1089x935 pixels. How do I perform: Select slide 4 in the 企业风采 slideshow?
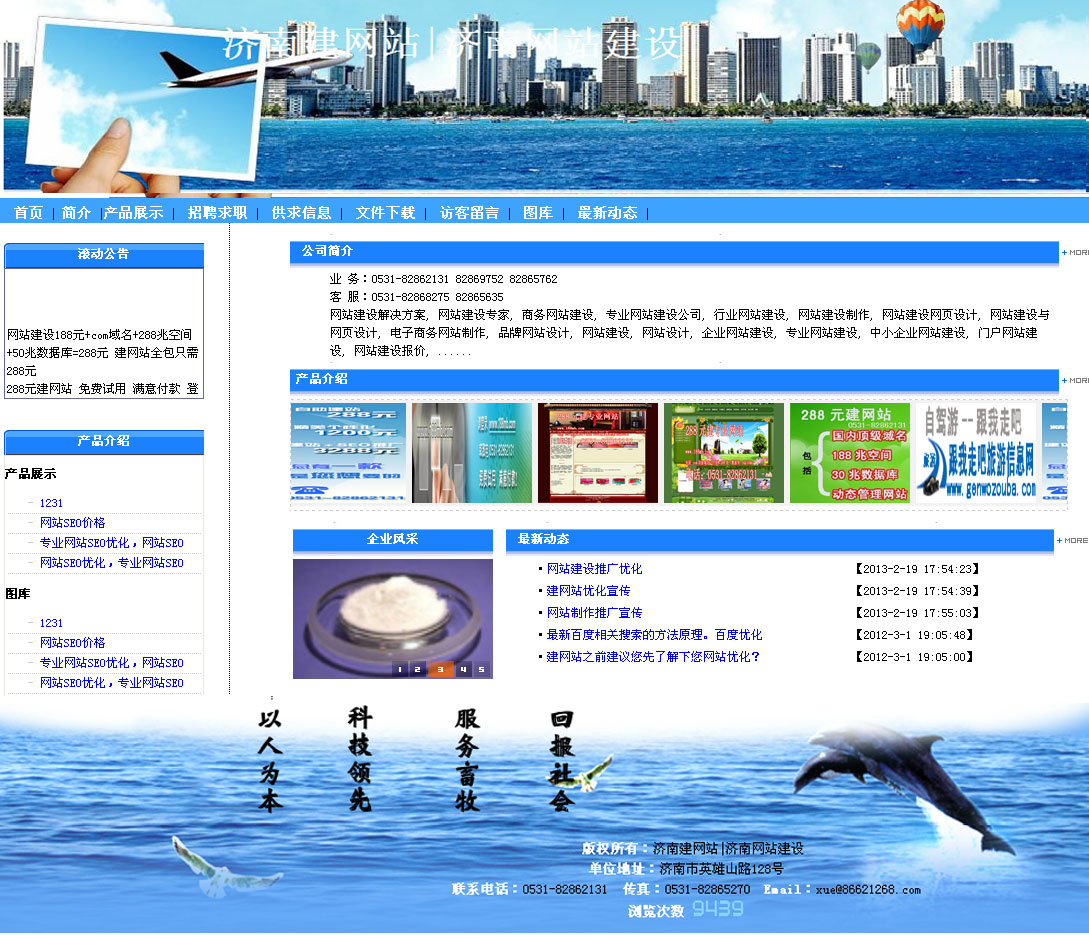tap(463, 670)
